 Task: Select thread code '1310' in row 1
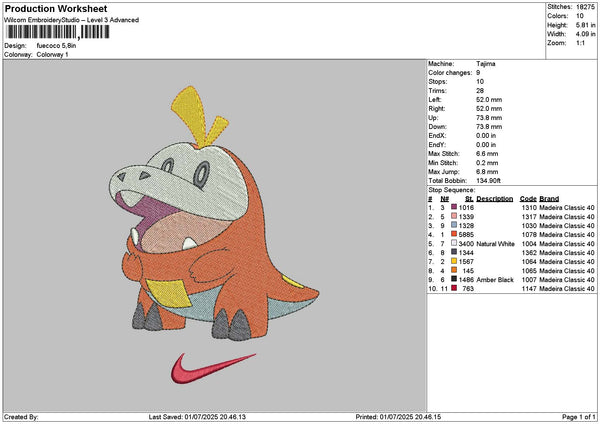pyautogui.click(x=529, y=207)
